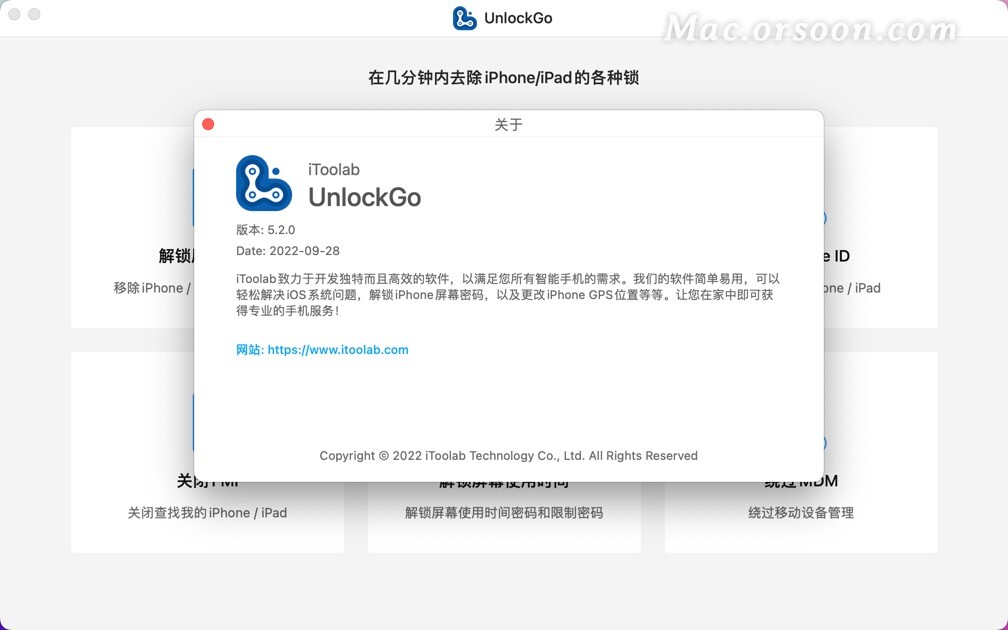Click the interlocked-circles logo inside the About panel

[x=263, y=184]
